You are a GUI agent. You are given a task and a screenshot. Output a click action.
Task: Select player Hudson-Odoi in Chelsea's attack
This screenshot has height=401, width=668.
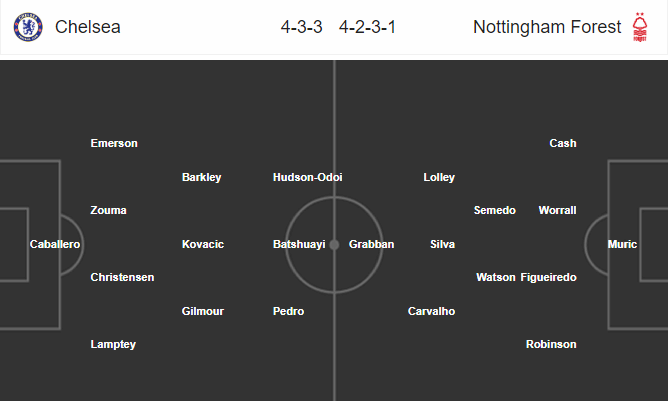pos(308,177)
